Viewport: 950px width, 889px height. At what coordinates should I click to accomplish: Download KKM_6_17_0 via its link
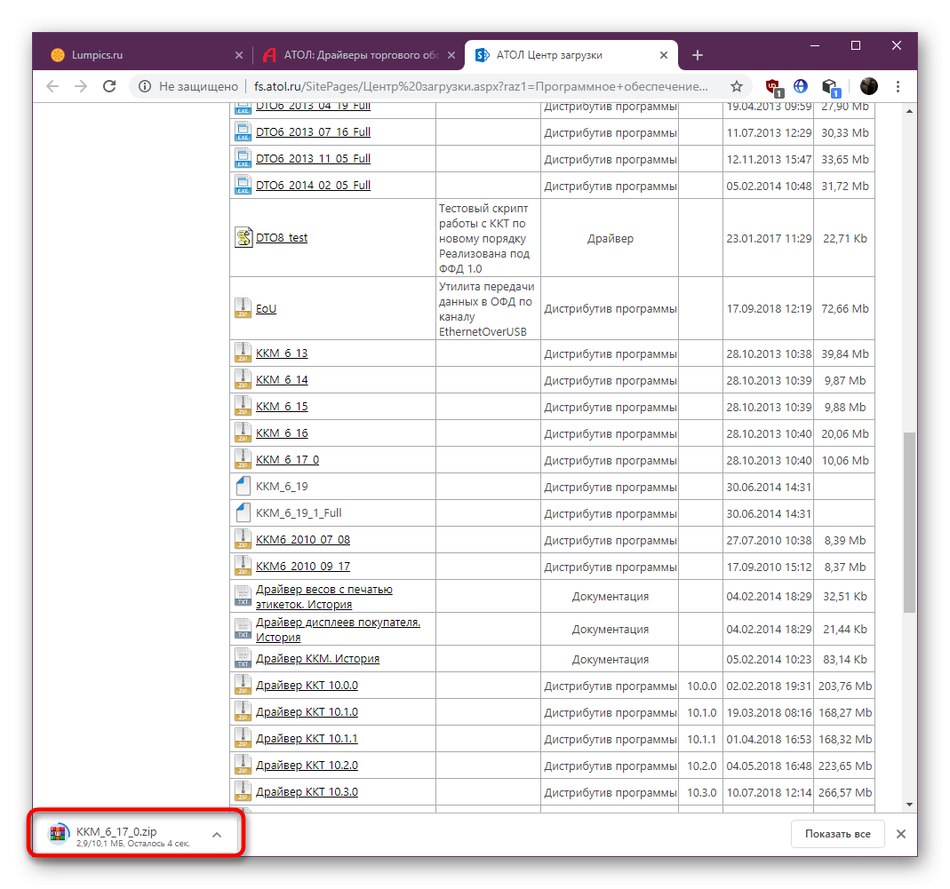click(287, 460)
